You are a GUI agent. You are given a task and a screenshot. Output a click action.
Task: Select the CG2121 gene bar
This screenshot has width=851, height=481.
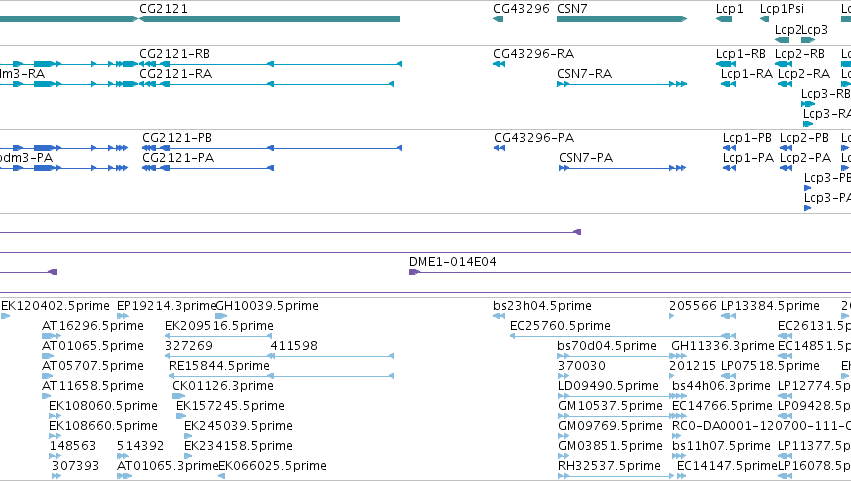pos(270,19)
